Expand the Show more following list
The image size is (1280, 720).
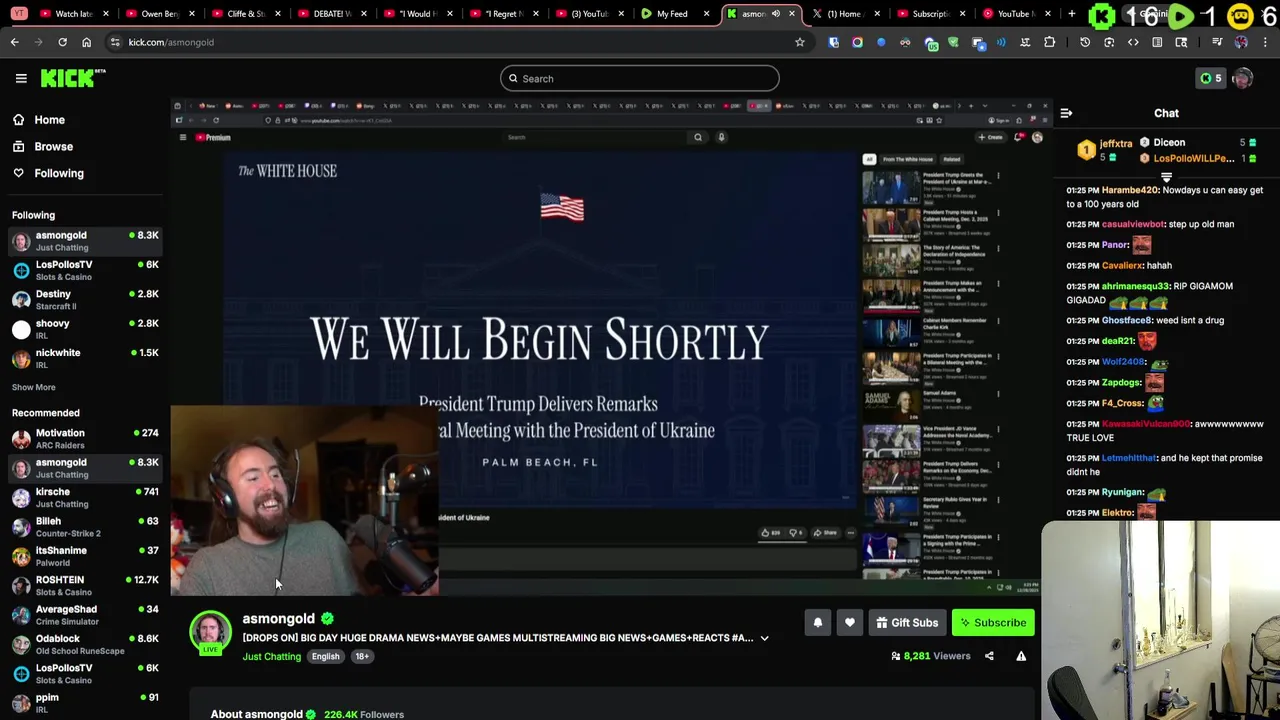34,387
